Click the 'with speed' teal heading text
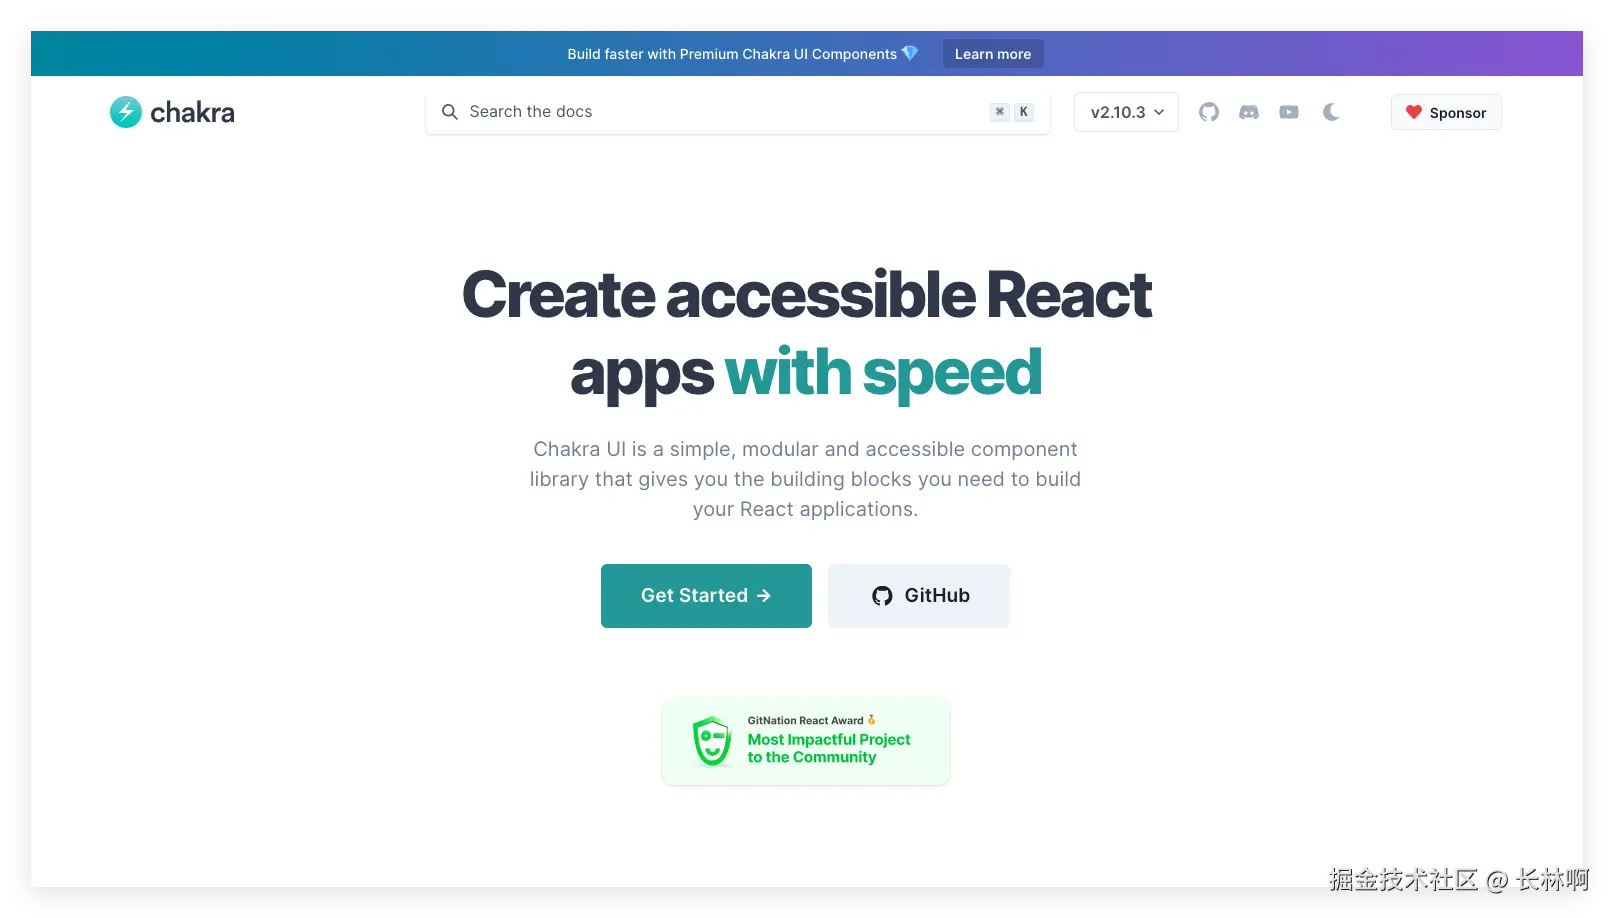This screenshot has height=918, width=1614. point(884,372)
